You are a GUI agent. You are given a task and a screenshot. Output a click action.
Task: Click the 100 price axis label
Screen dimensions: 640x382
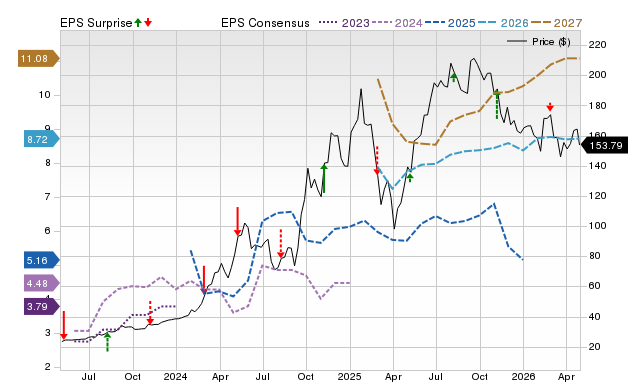(x=597, y=226)
